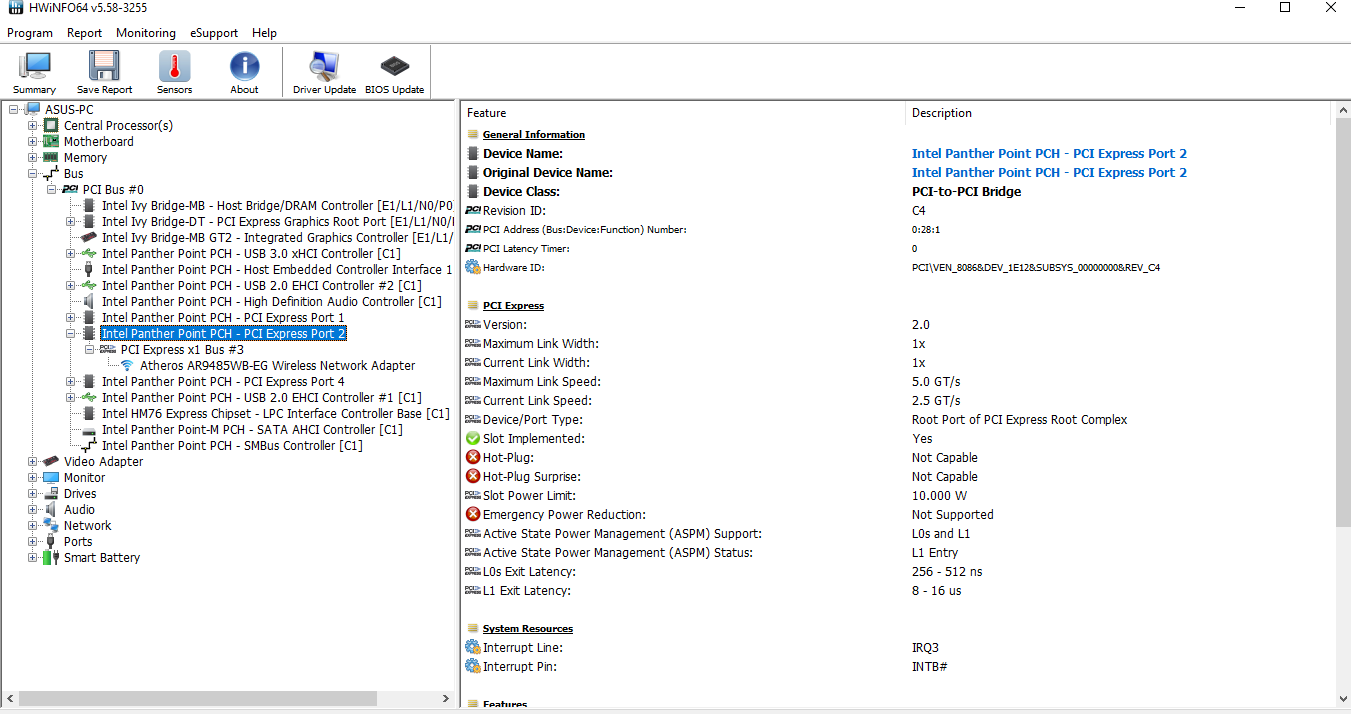Click the HWiNFO64 title bar app icon
The height and width of the screenshot is (714, 1351).
(13, 9)
